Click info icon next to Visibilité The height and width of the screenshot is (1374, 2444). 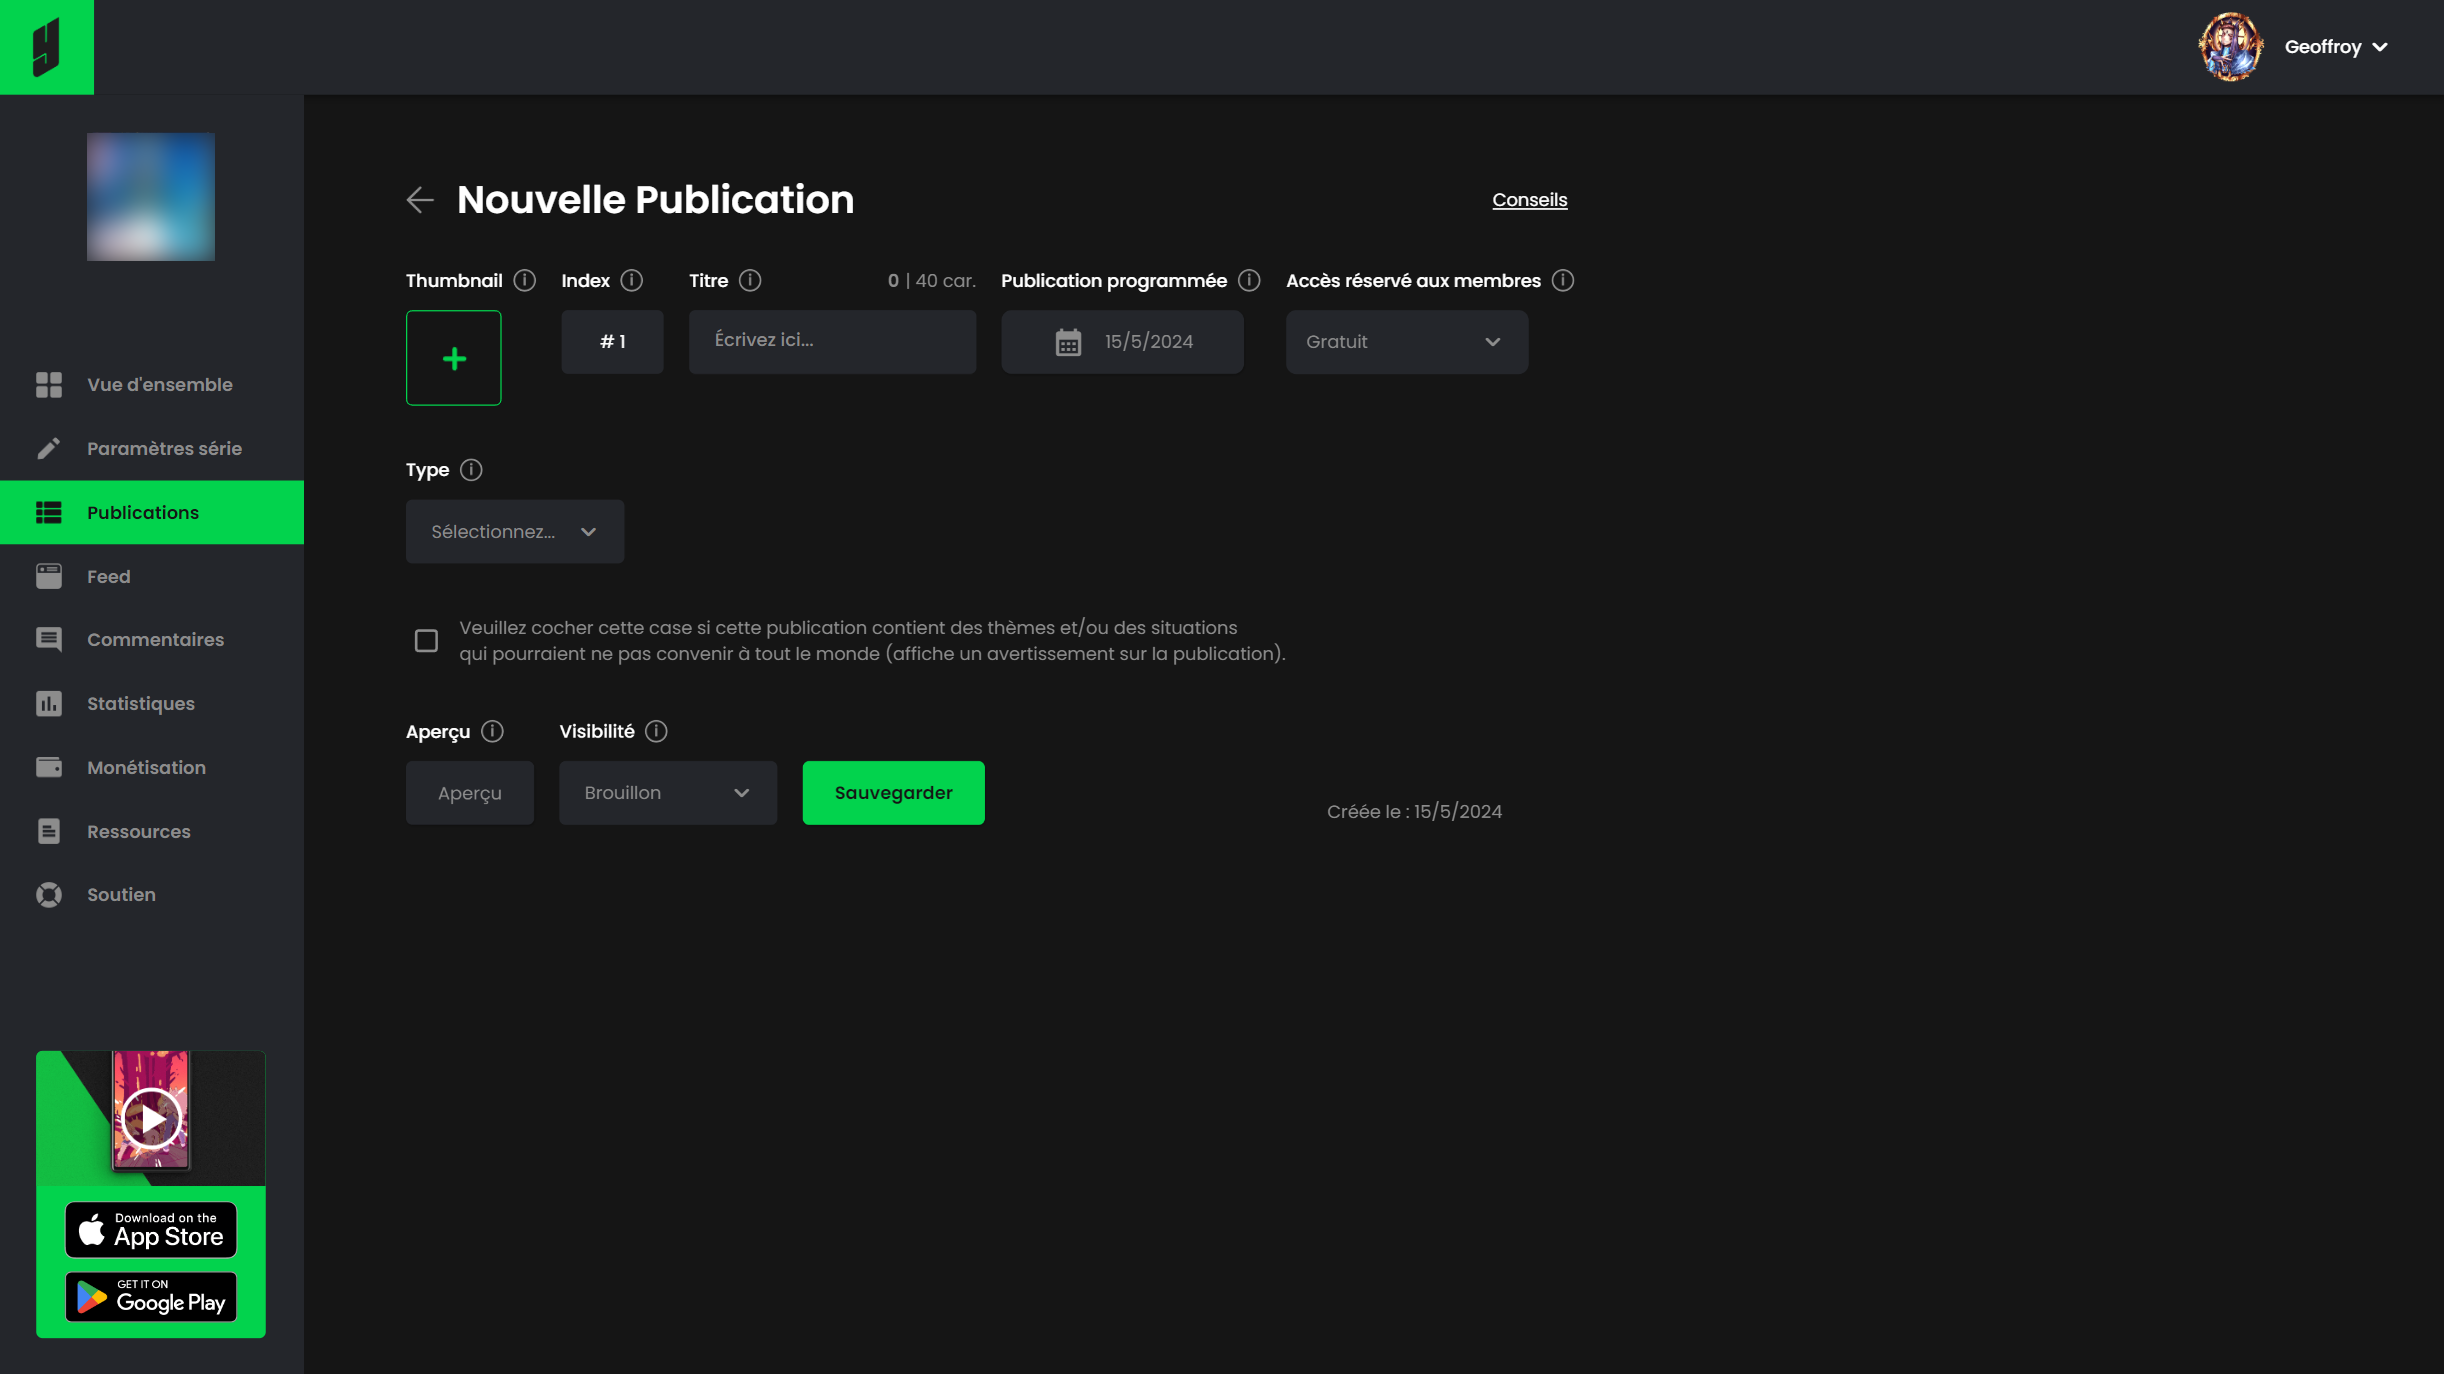click(656, 732)
